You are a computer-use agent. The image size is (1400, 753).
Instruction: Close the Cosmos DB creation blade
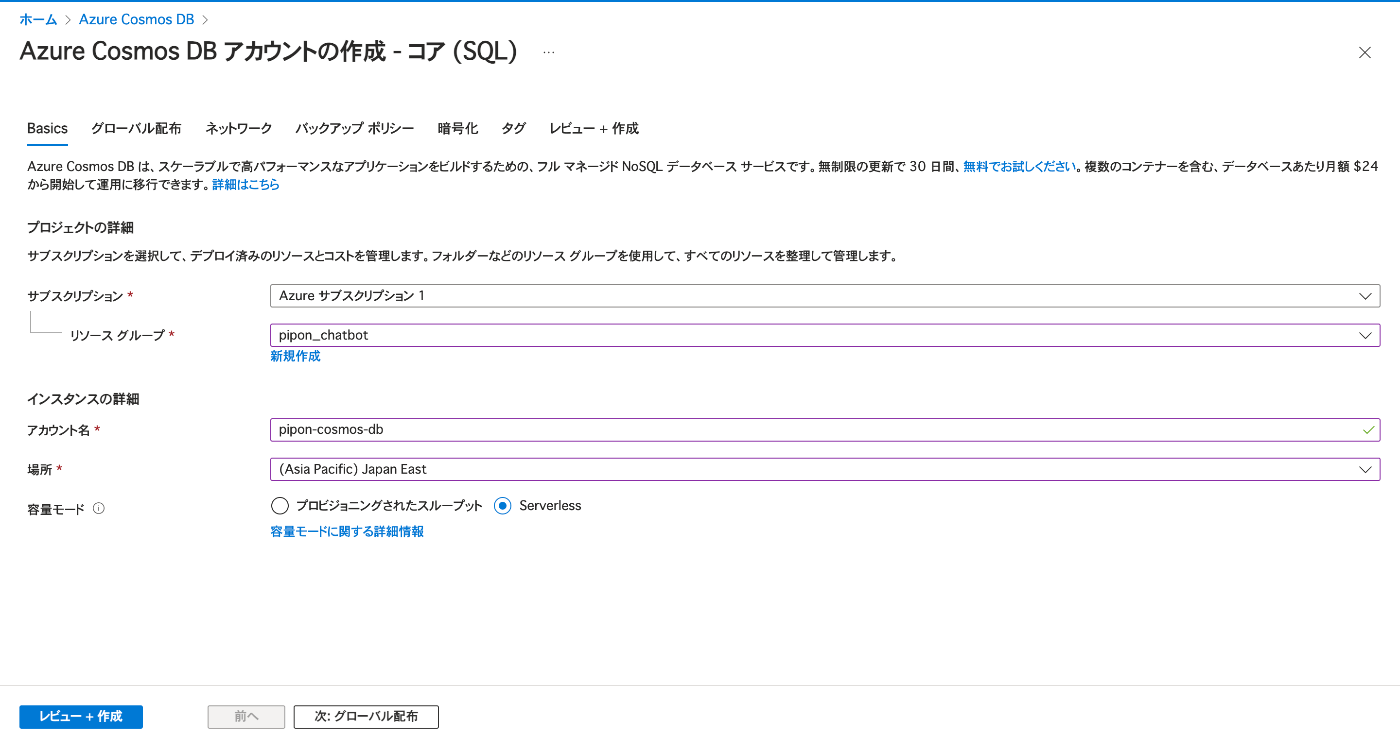(1364, 53)
